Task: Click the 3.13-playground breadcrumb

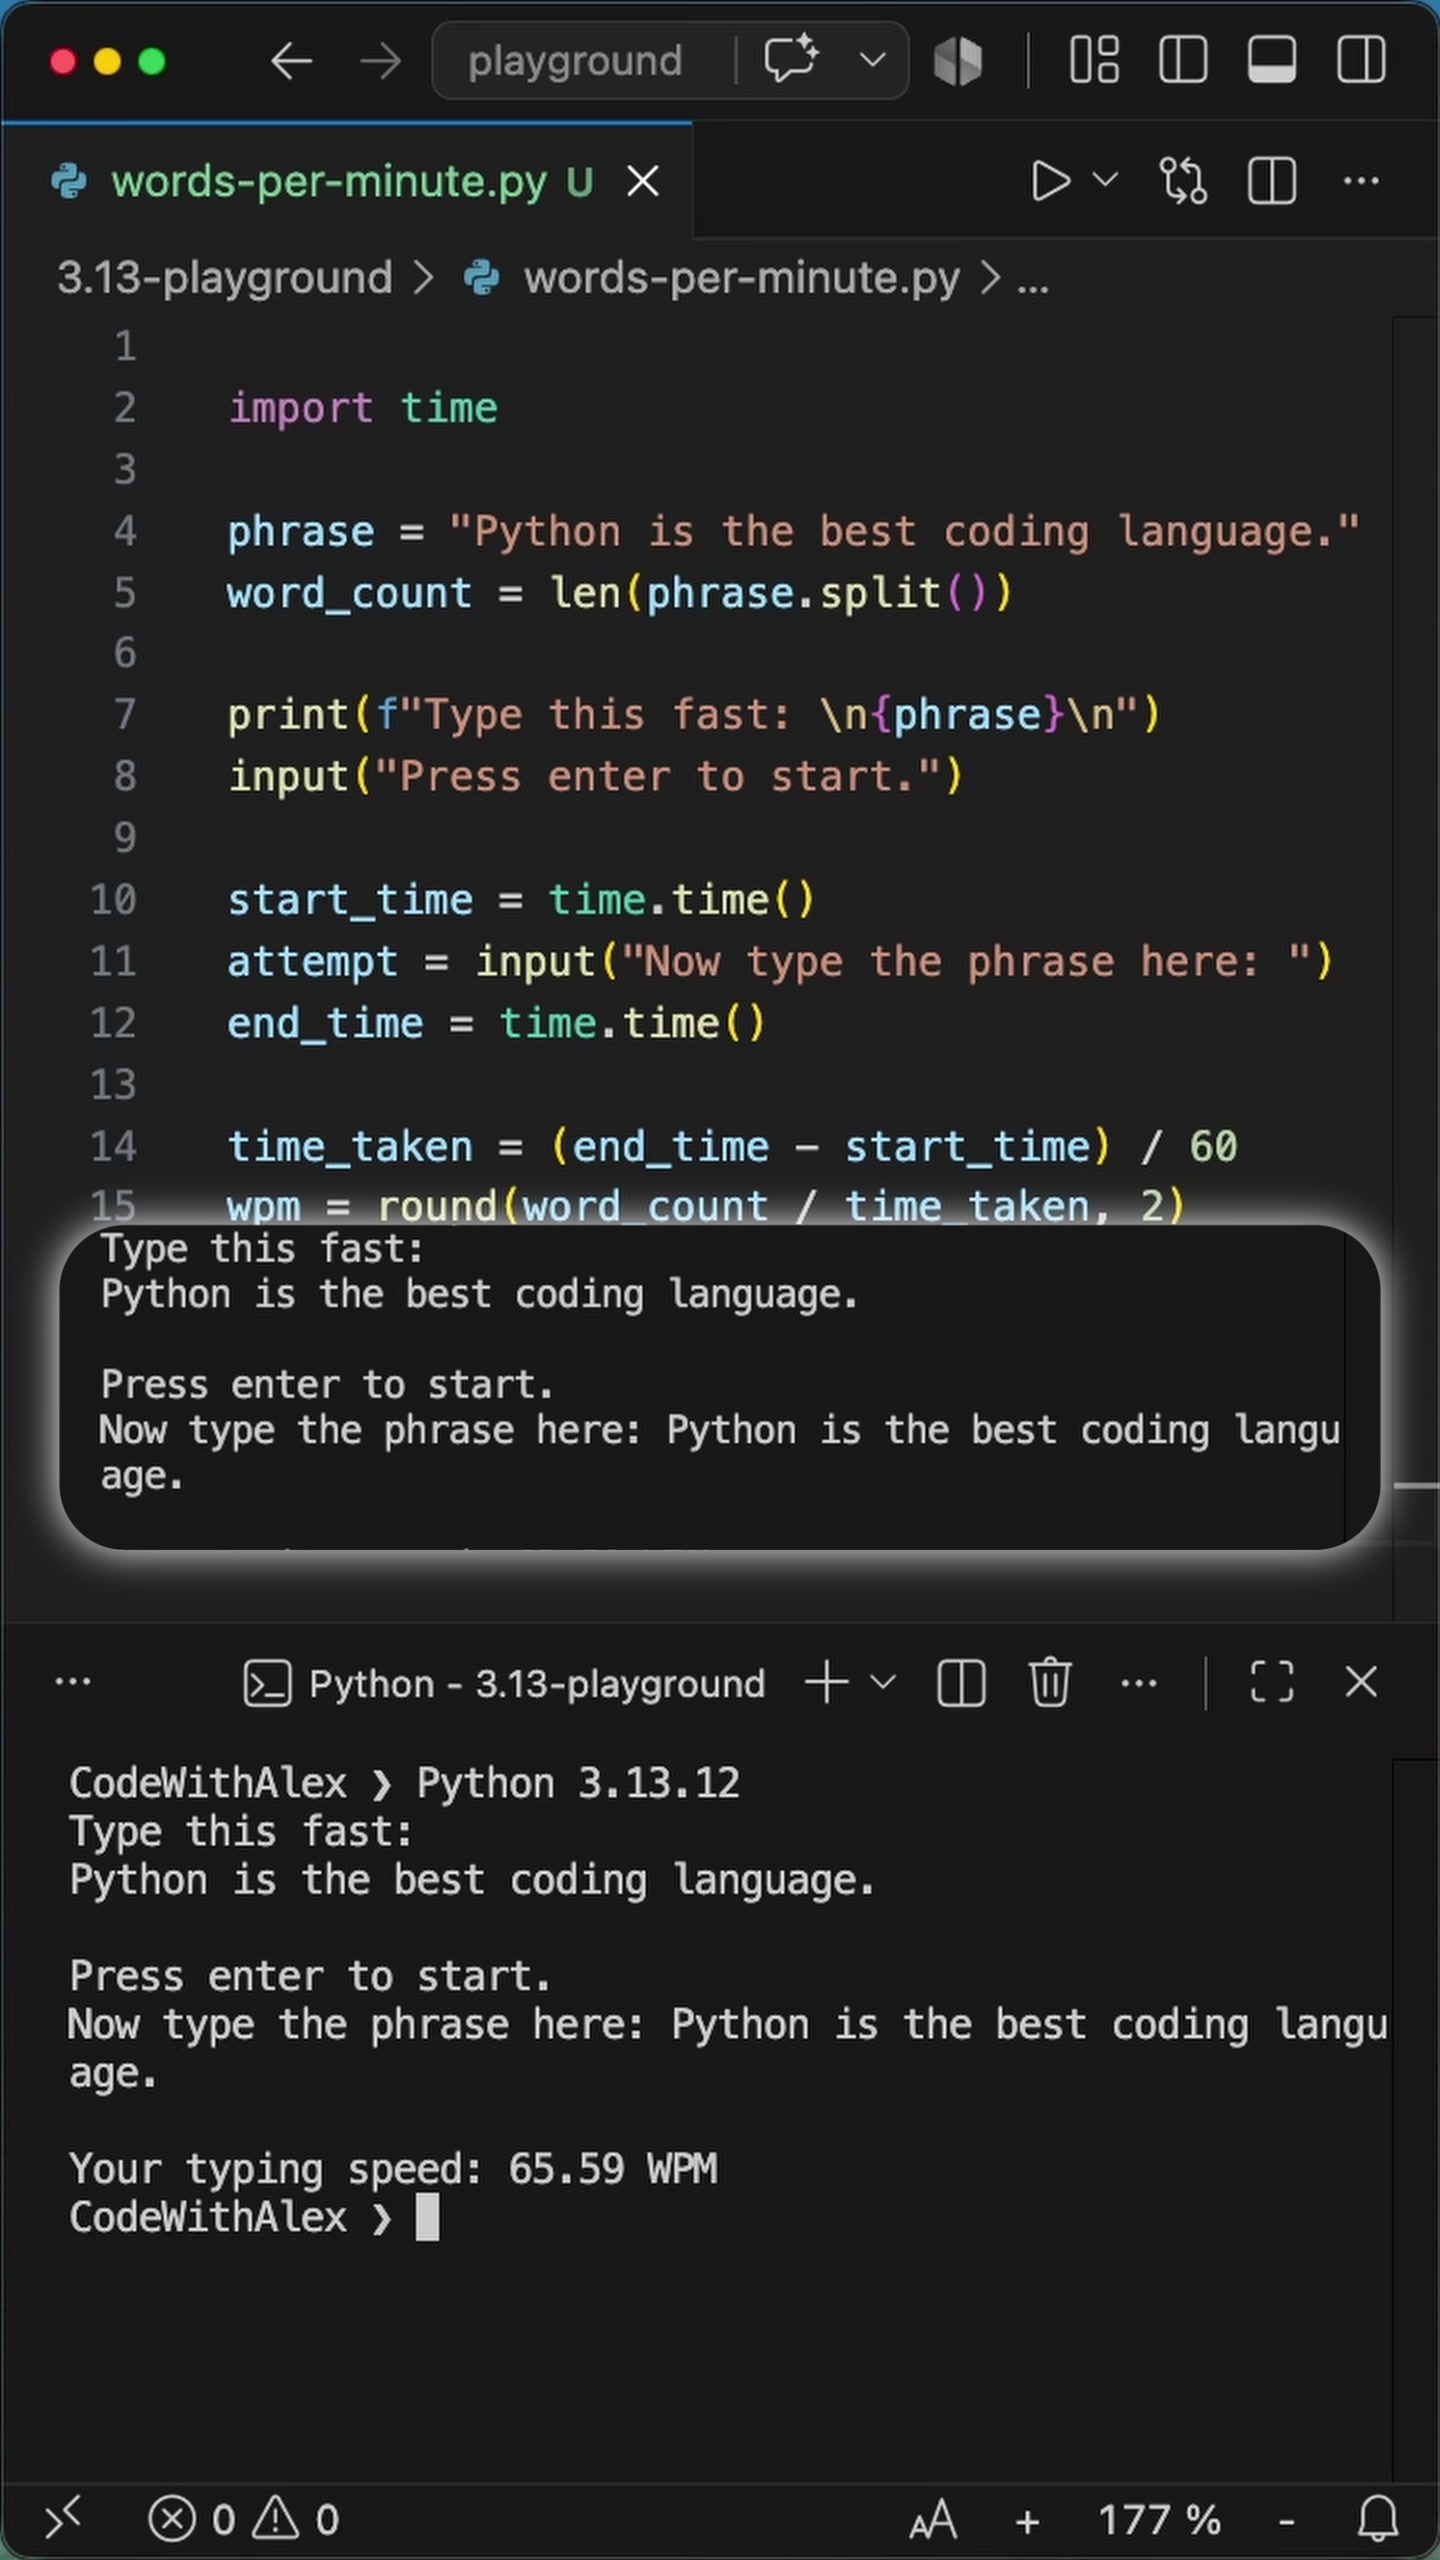Action: (x=225, y=278)
